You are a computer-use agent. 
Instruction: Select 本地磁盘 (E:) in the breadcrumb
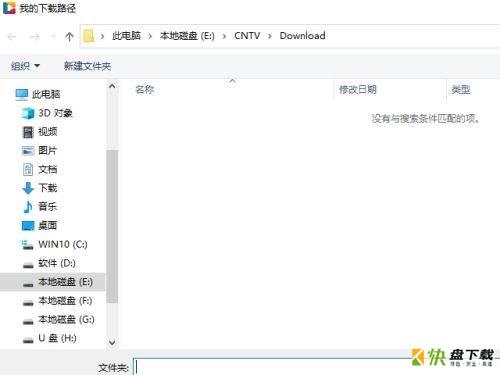point(187,36)
